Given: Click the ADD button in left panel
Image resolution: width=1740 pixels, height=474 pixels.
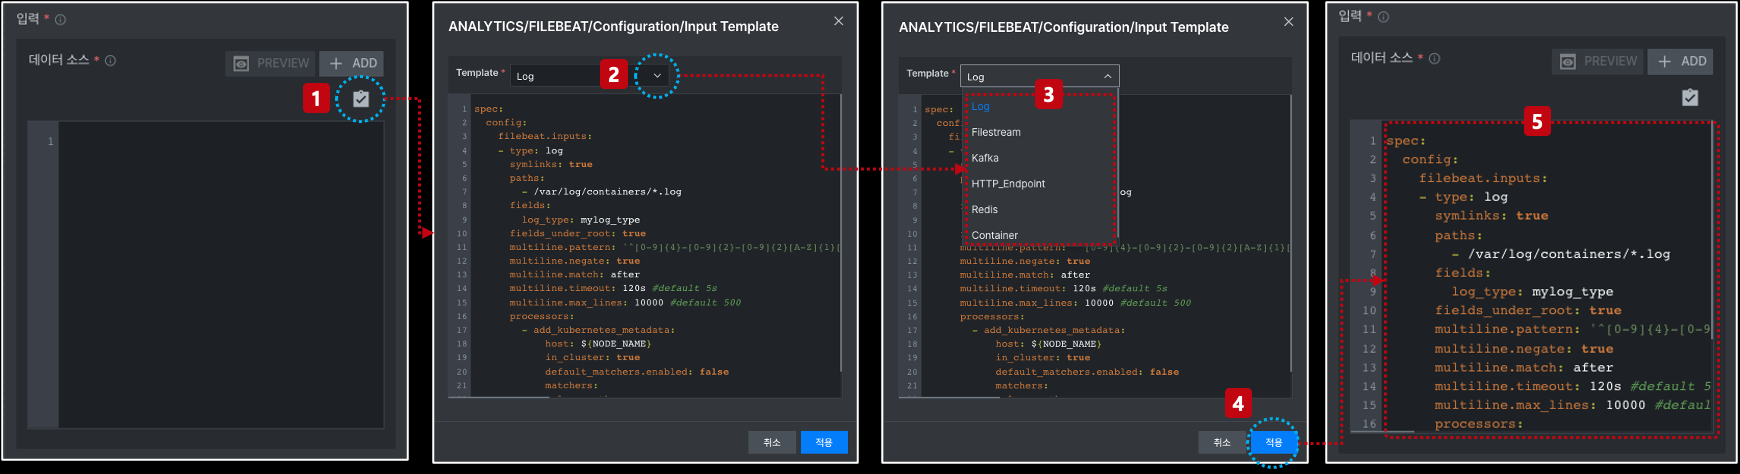Looking at the screenshot, I should [x=352, y=63].
